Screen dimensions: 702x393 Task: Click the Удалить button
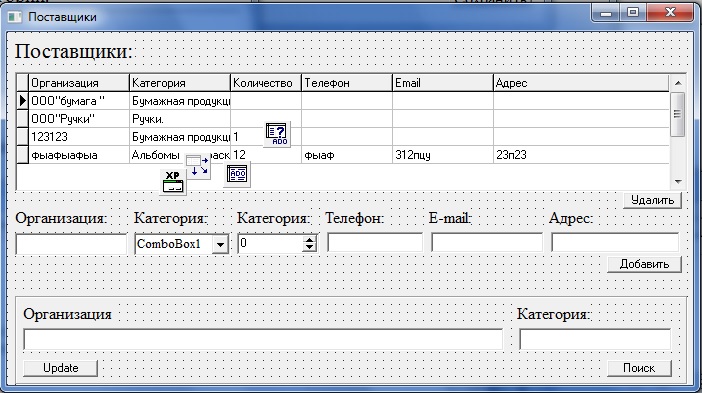click(652, 200)
